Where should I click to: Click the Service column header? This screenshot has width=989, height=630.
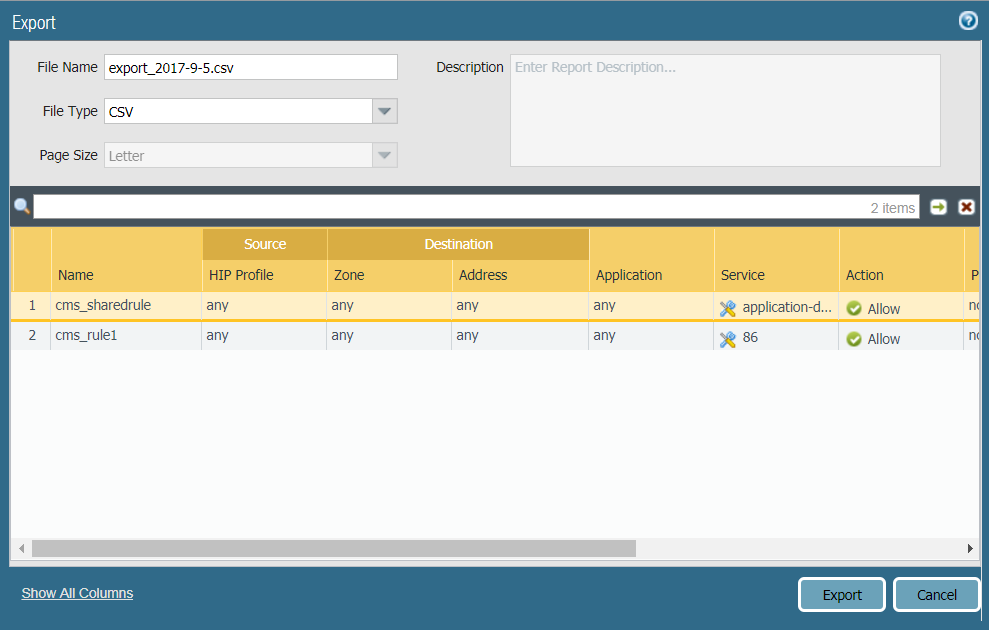[776, 275]
